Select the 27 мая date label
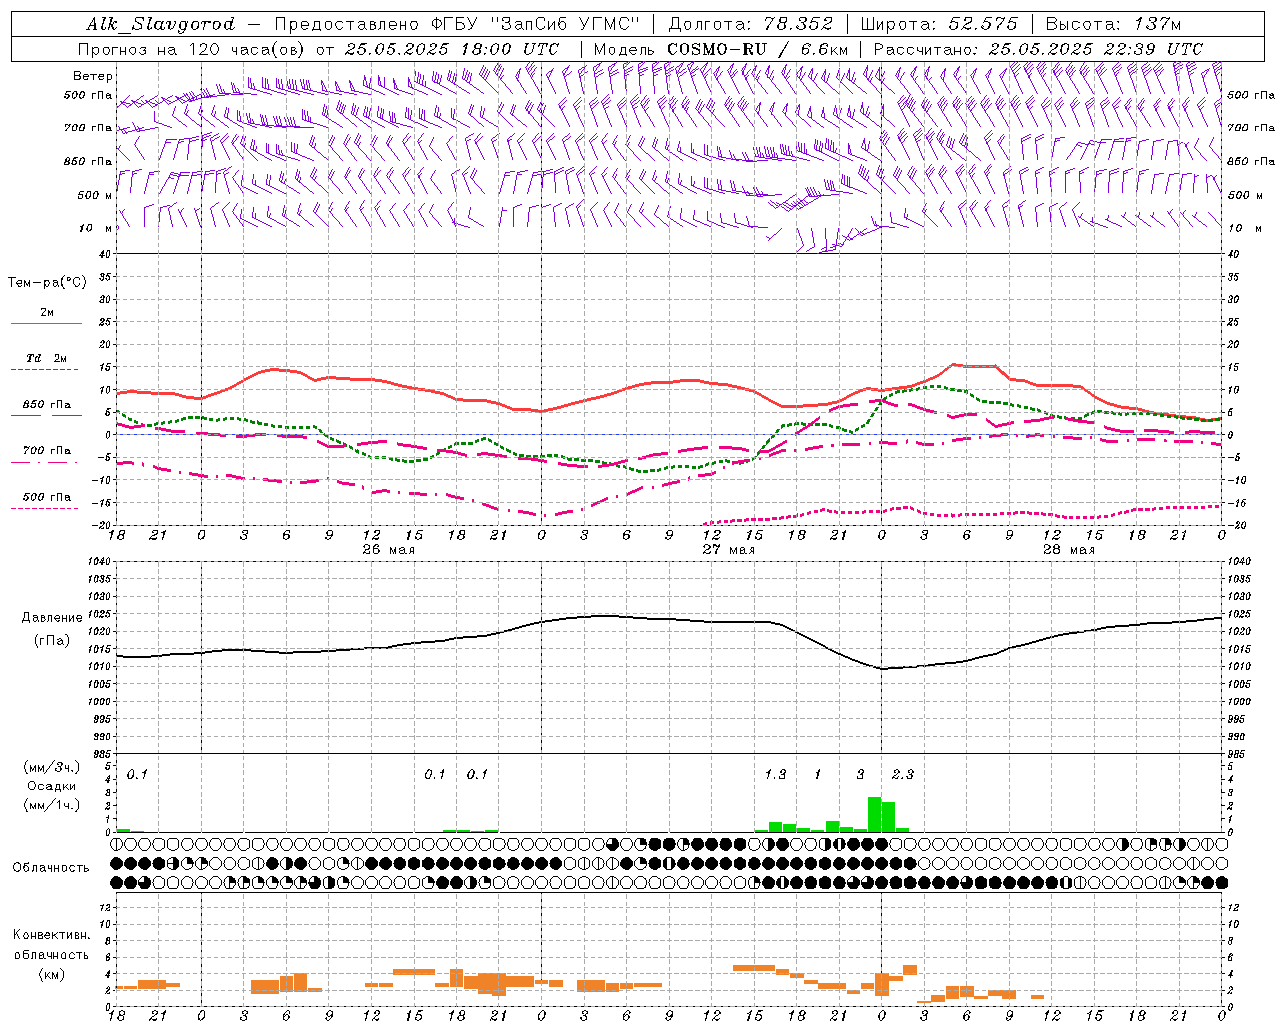This screenshot has height=1024, width=1280. tap(729, 550)
